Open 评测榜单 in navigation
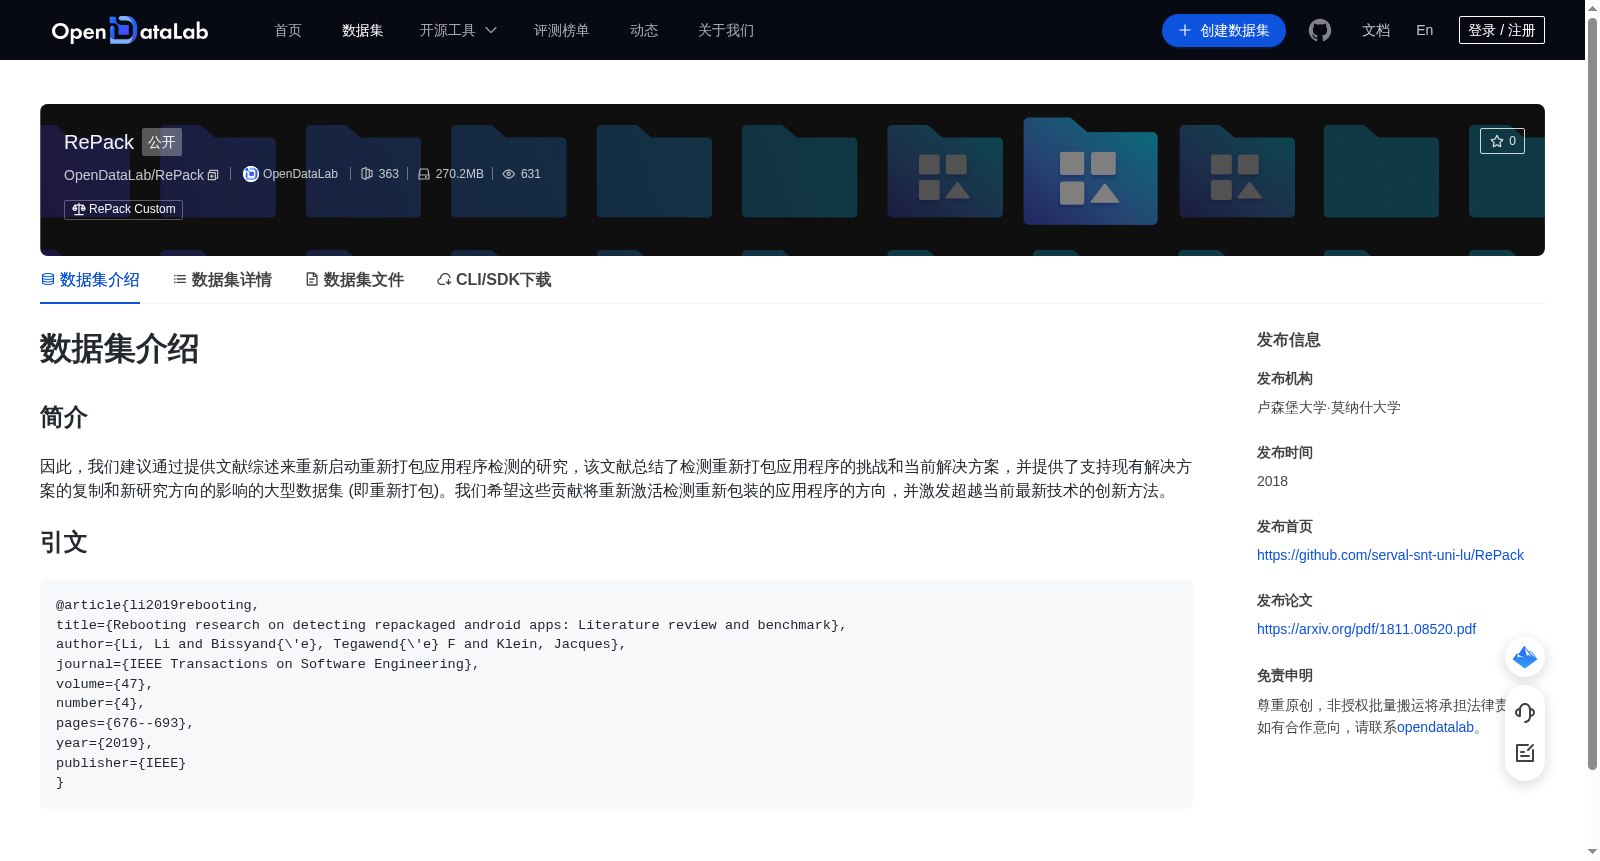 click(562, 30)
